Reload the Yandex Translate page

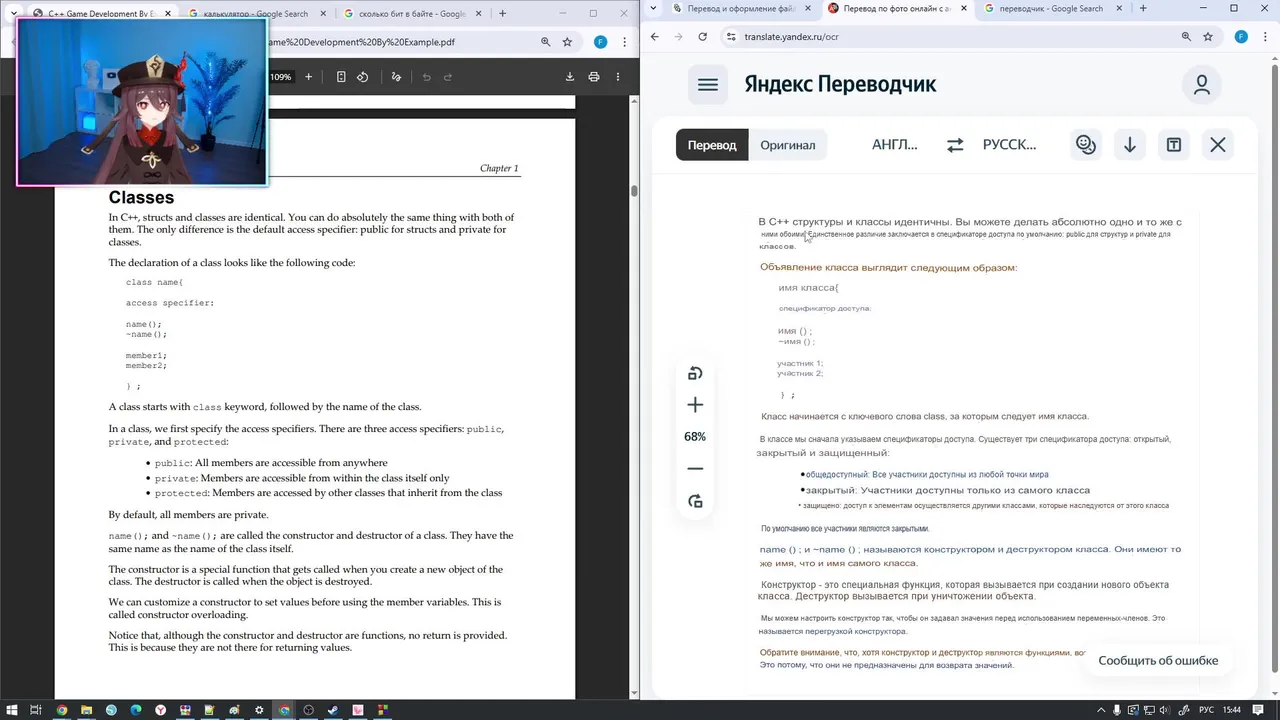pyautogui.click(x=703, y=37)
